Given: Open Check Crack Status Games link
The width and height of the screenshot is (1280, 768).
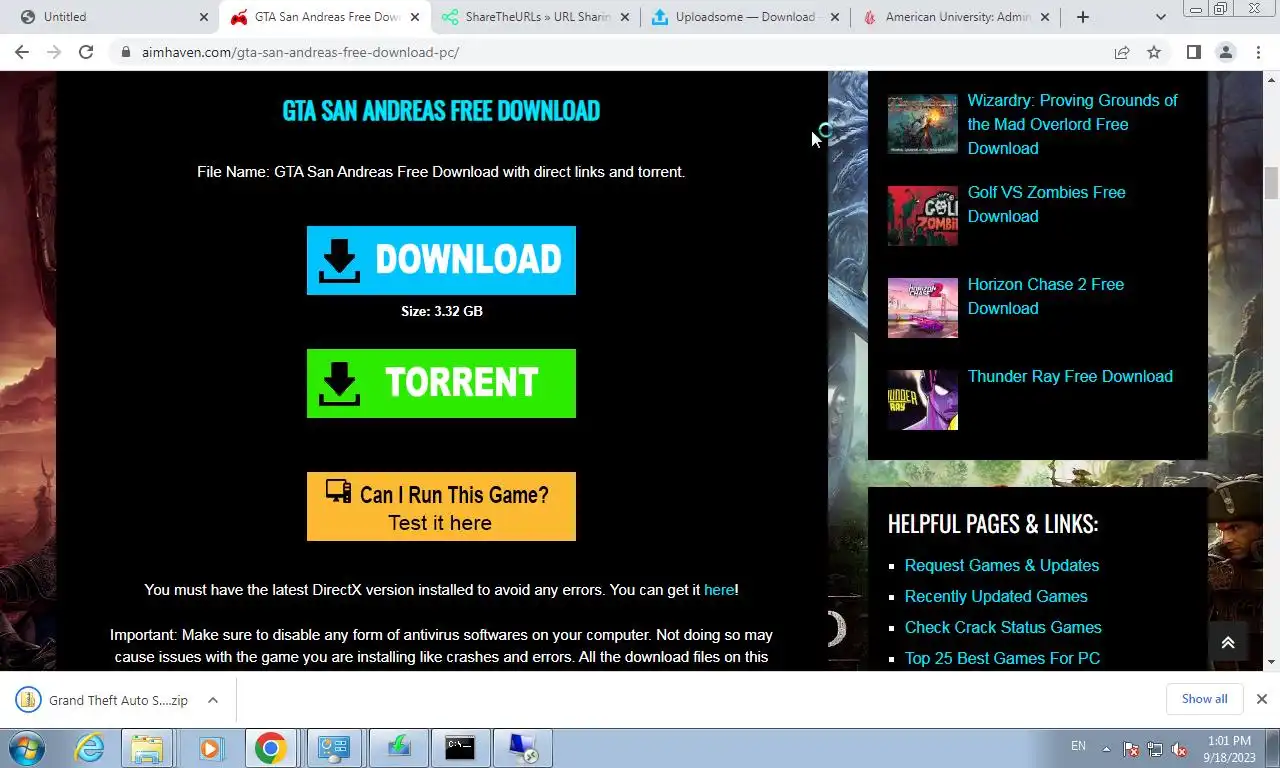Looking at the screenshot, I should point(1003,627).
